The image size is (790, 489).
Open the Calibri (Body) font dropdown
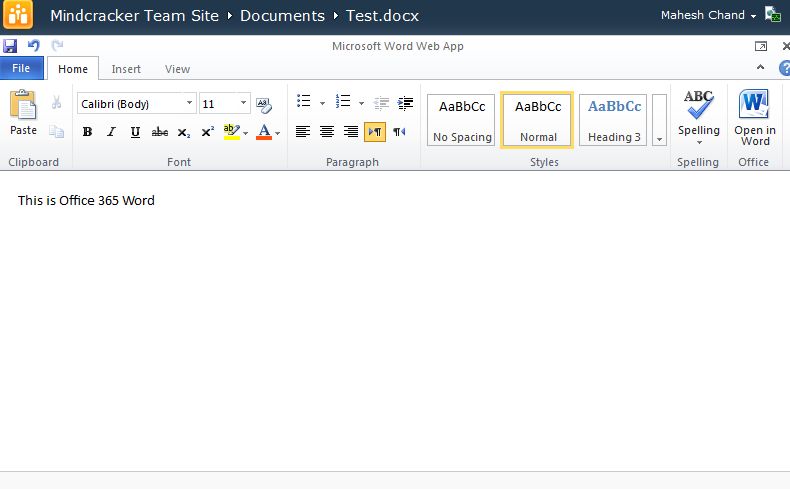pyautogui.click(x=189, y=103)
